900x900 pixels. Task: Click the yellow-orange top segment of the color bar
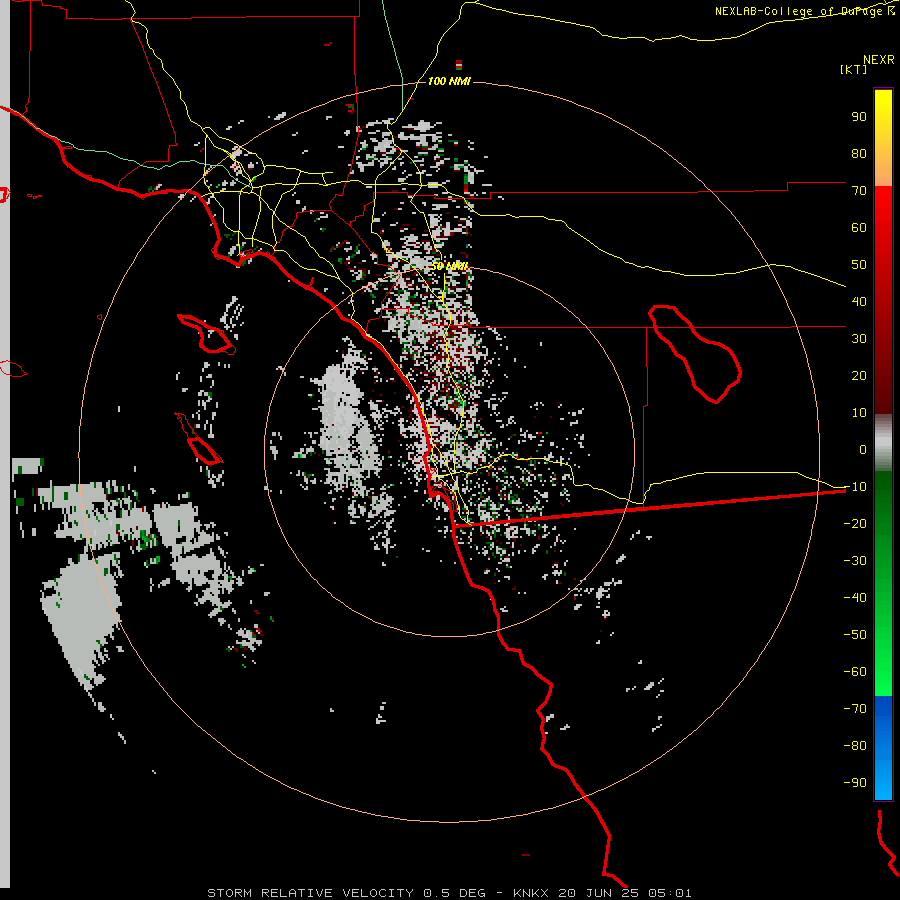point(883,138)
